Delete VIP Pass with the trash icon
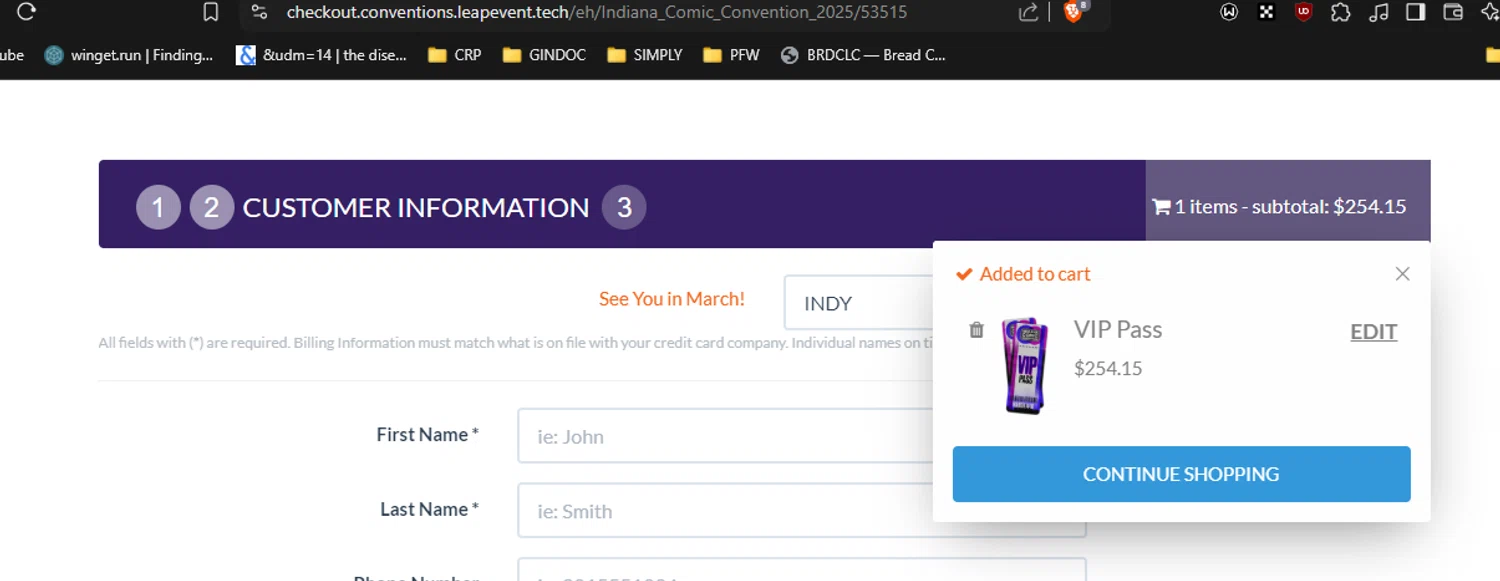This screenshot has height=581, width=1500. (x=977, y=330)
